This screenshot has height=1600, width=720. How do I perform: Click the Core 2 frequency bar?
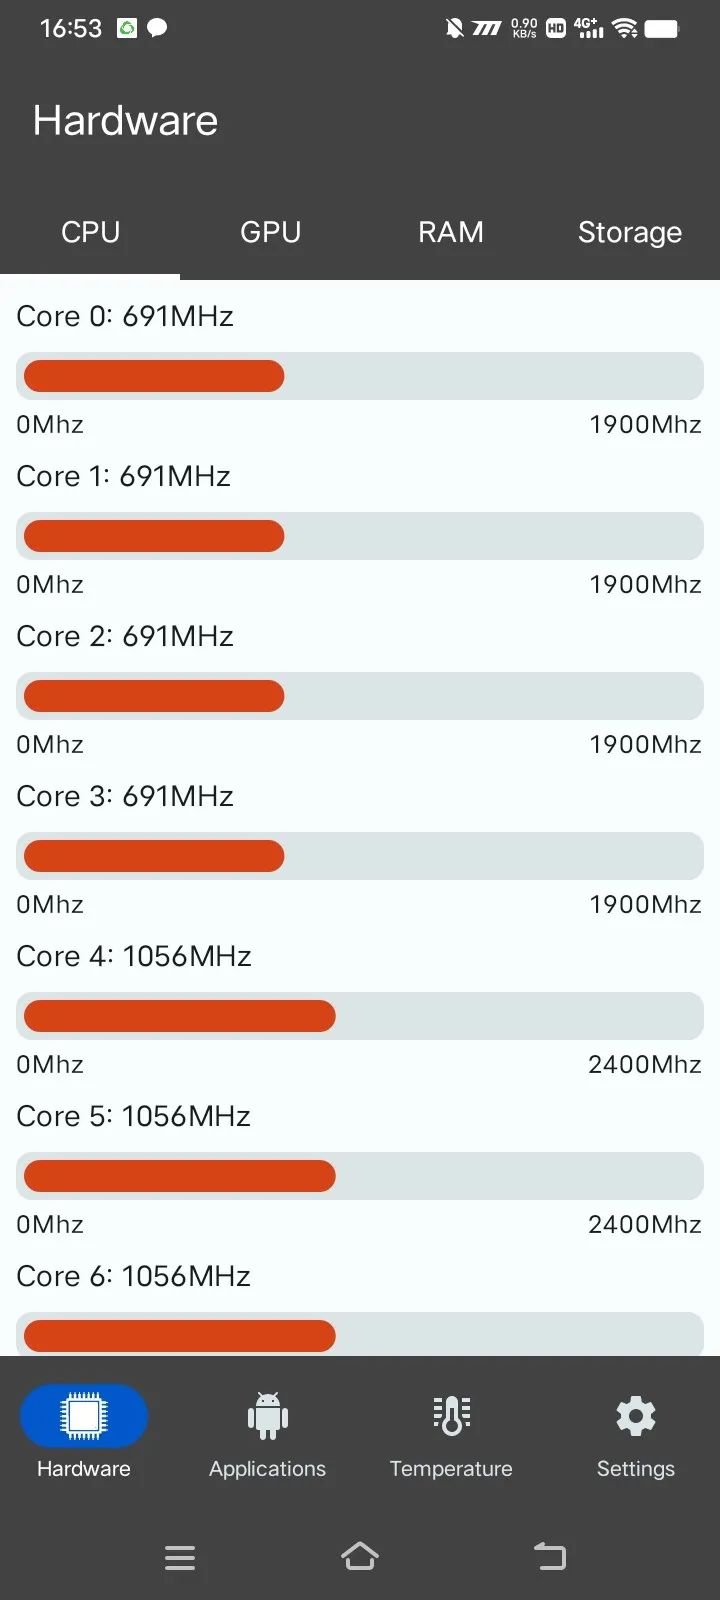[x=360, y=696]
